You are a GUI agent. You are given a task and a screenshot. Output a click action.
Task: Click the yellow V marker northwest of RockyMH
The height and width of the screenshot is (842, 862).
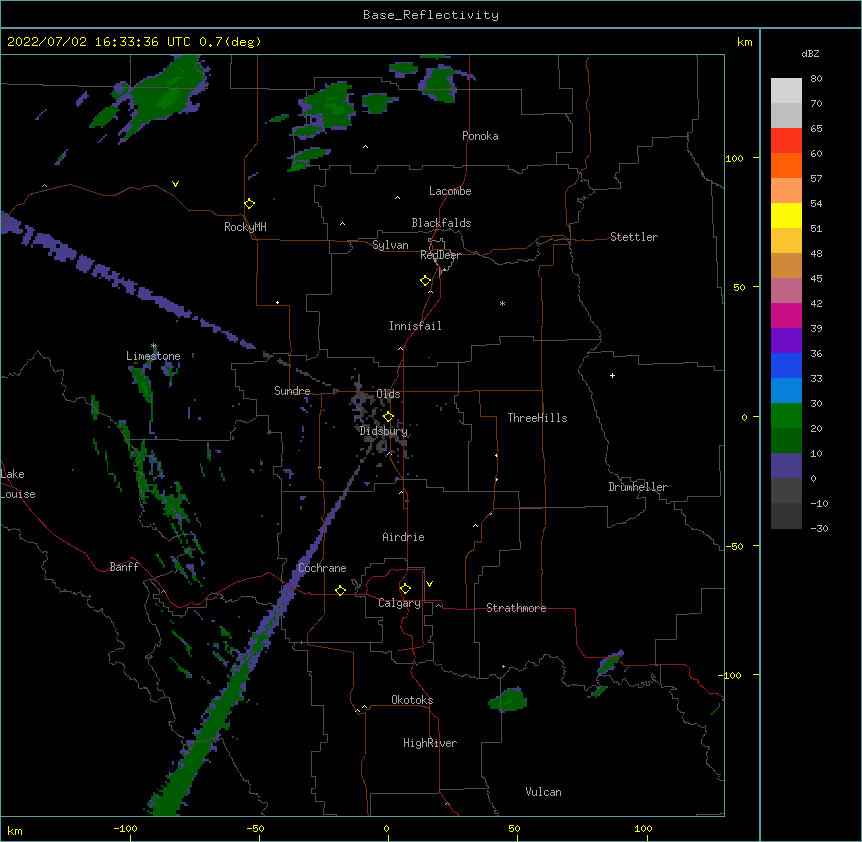175,184
